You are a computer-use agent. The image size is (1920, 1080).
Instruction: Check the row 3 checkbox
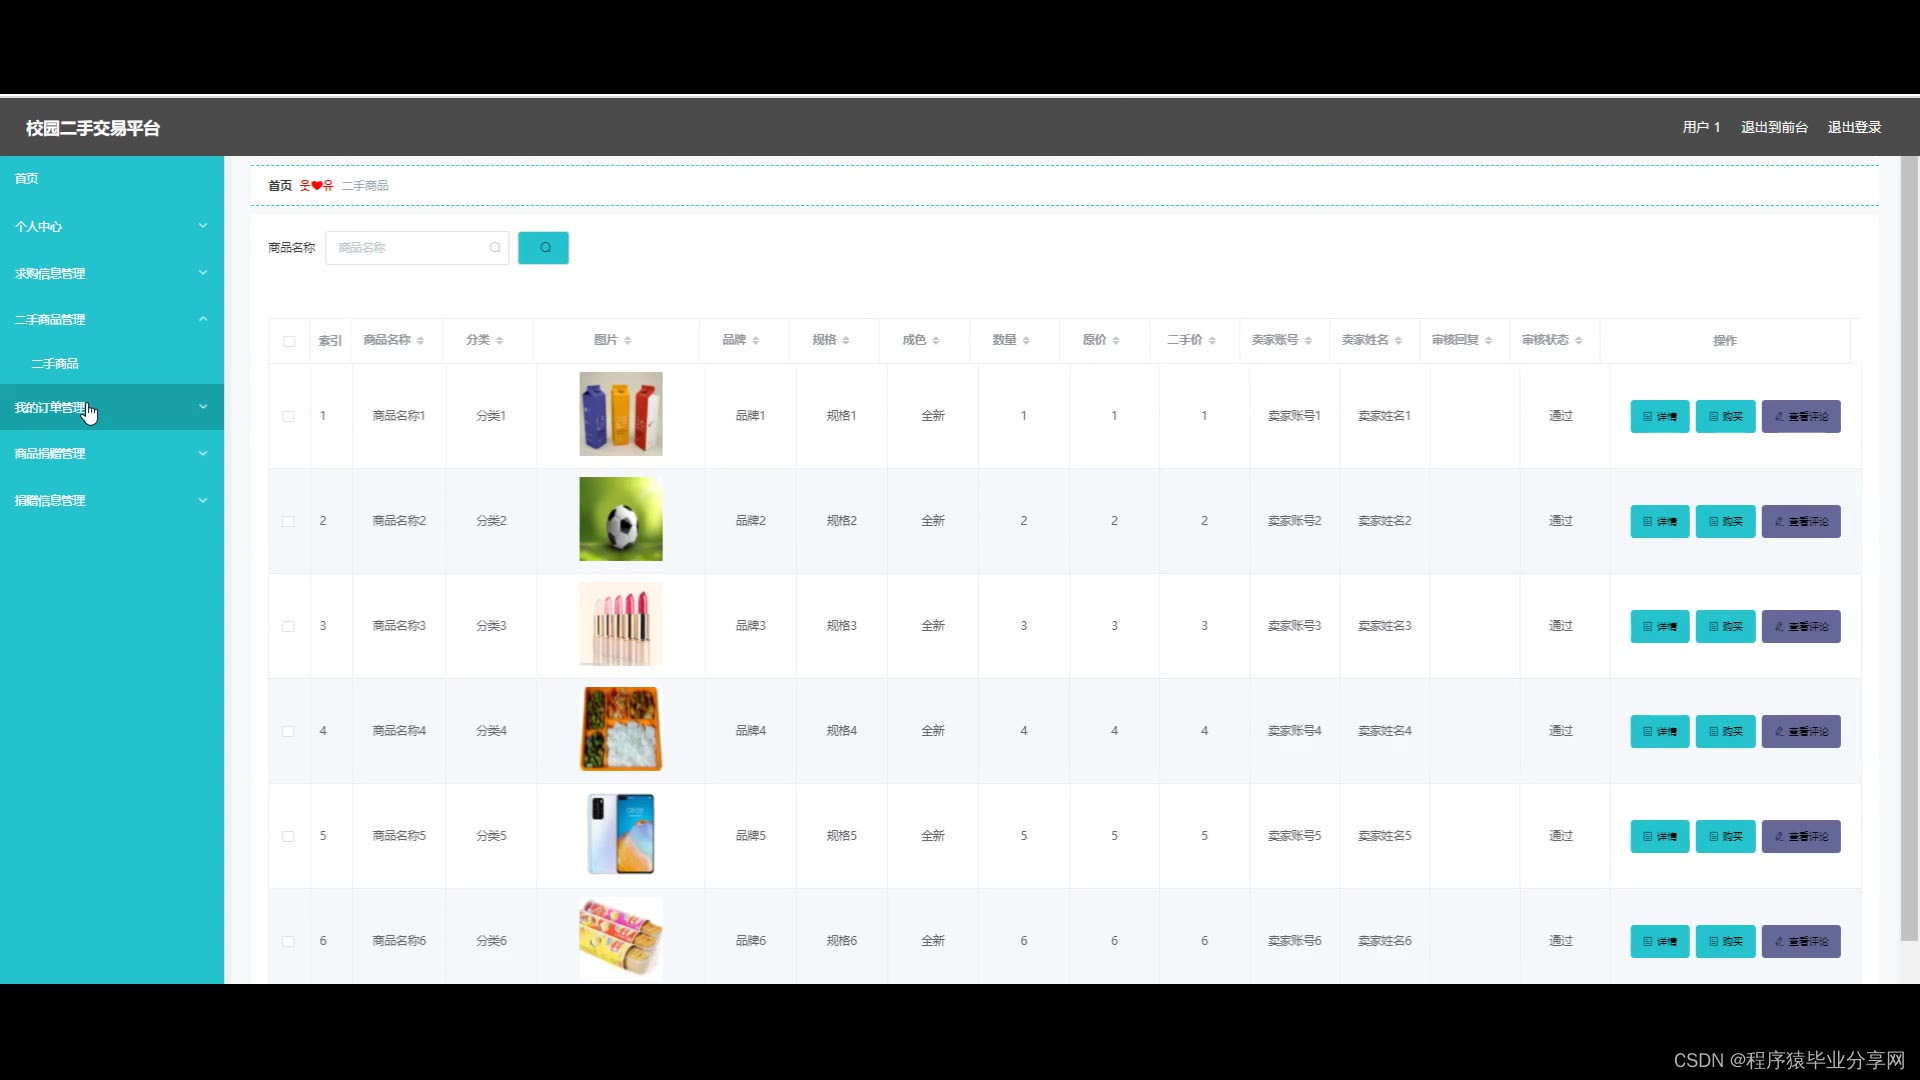coord(288,626)
